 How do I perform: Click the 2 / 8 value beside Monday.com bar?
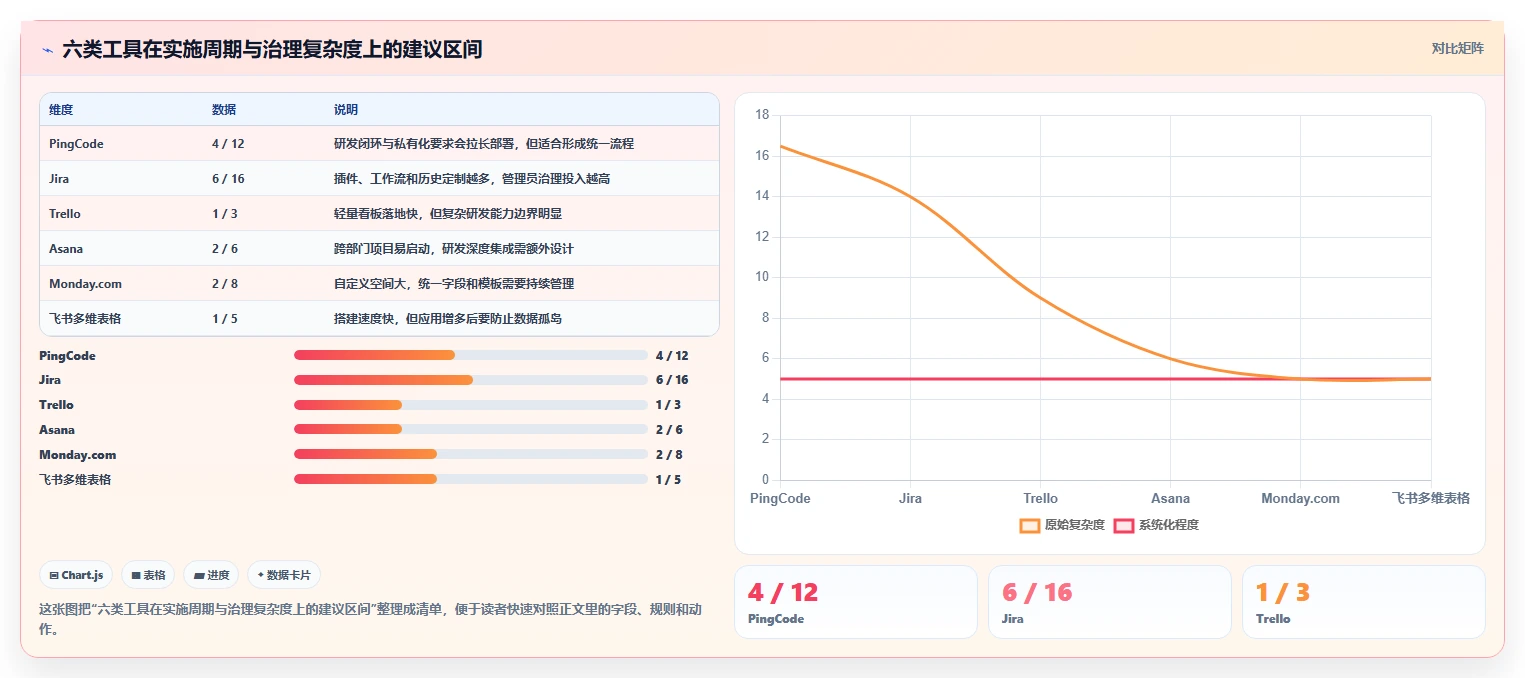pyautogui.click(x=669, y=454)
